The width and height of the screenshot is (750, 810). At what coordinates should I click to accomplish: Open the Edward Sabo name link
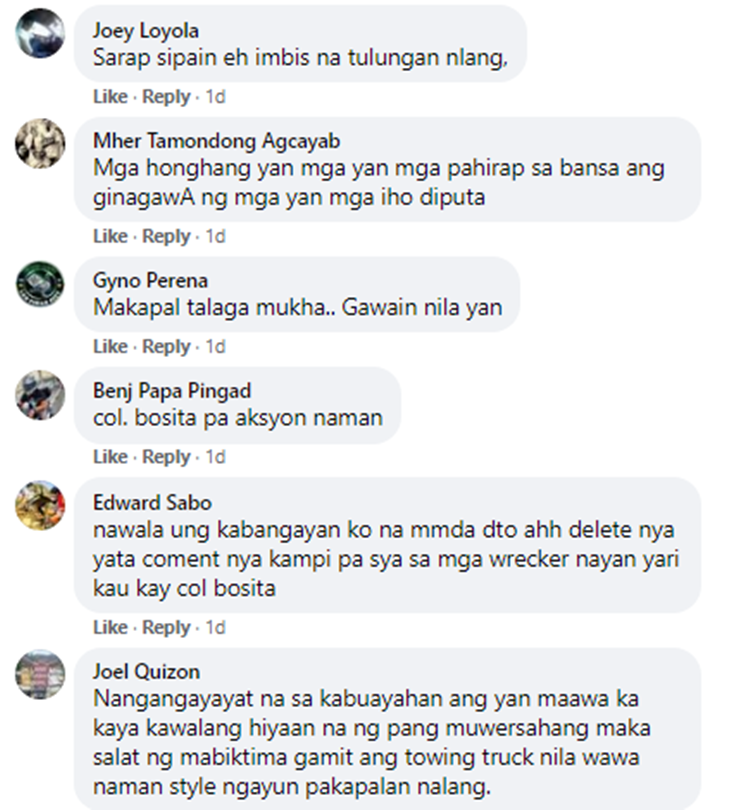pos(152,503)
